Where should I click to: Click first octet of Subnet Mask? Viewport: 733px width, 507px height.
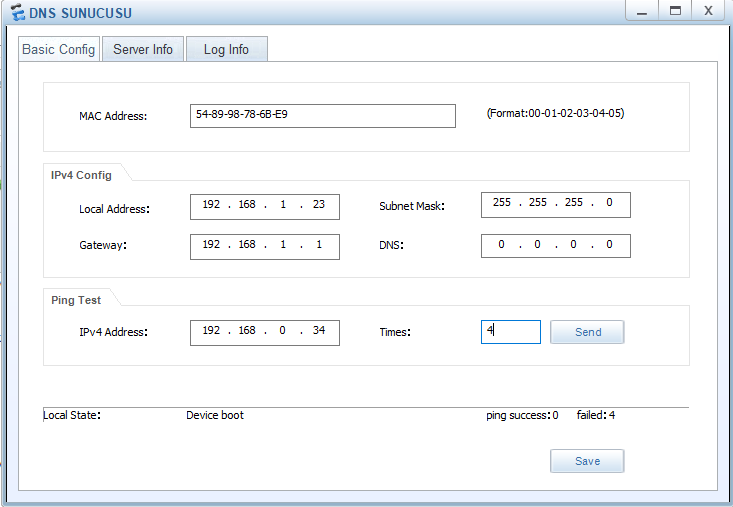point(502,203)
